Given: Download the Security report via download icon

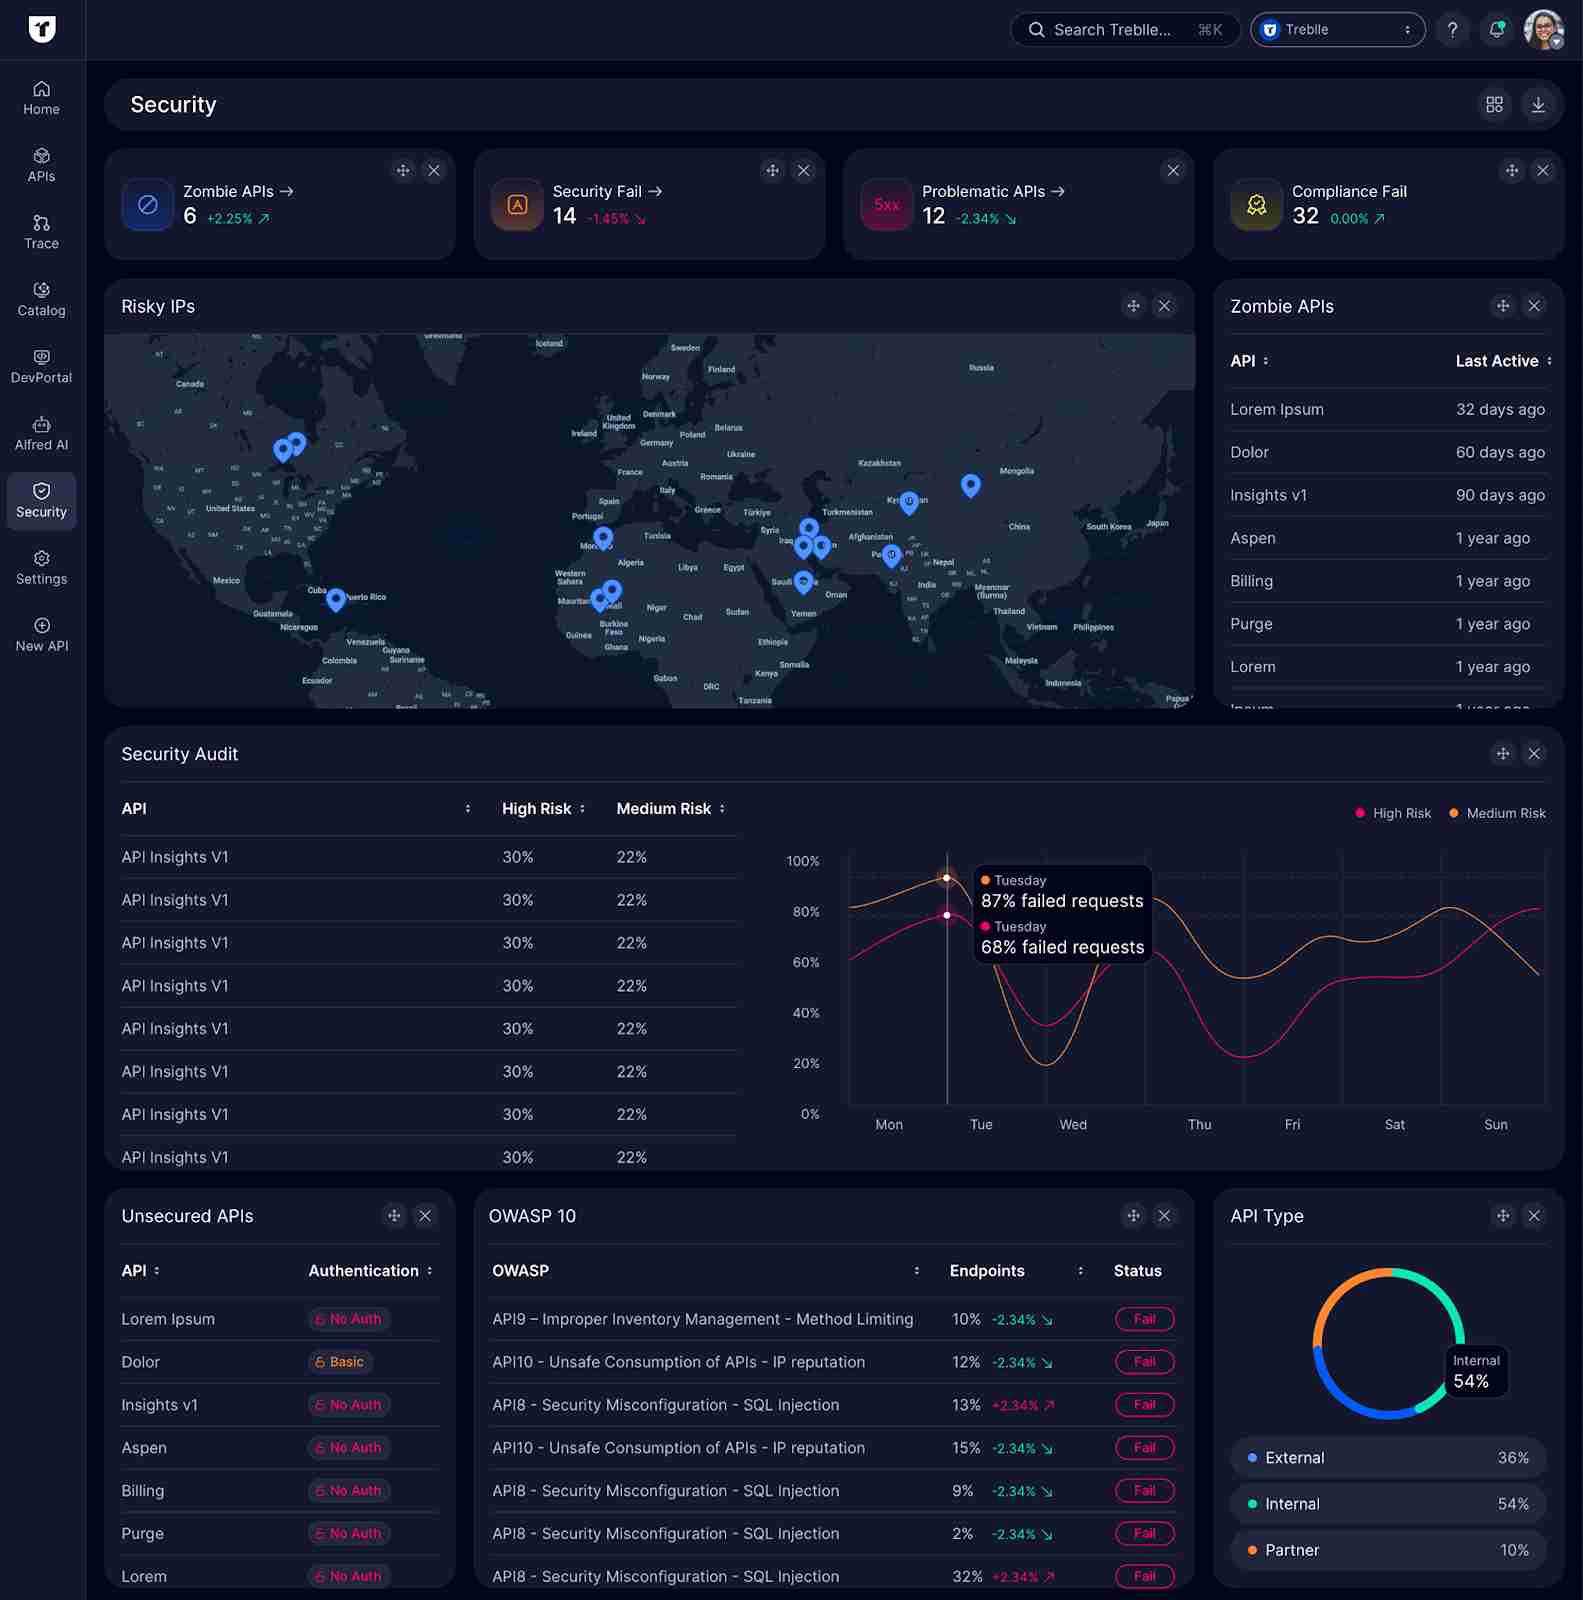Looking at the screenshot, I should click(1538, 105).
